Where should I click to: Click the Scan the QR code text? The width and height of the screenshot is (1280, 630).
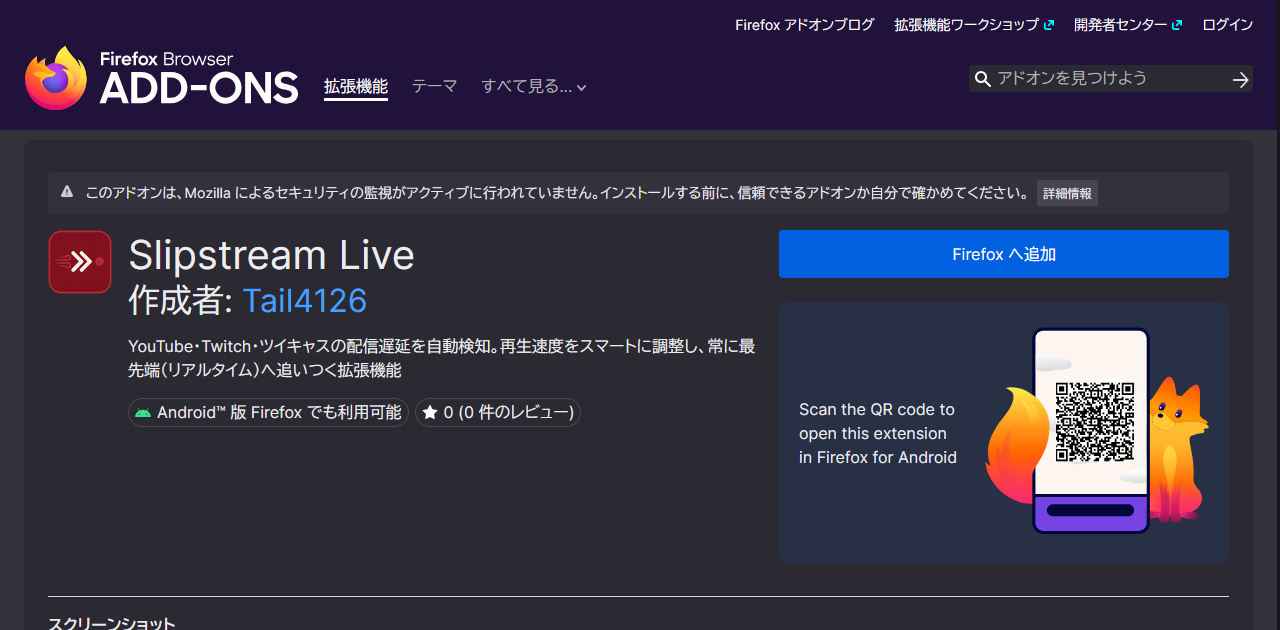pyautogui.click(x=878, y=433)
